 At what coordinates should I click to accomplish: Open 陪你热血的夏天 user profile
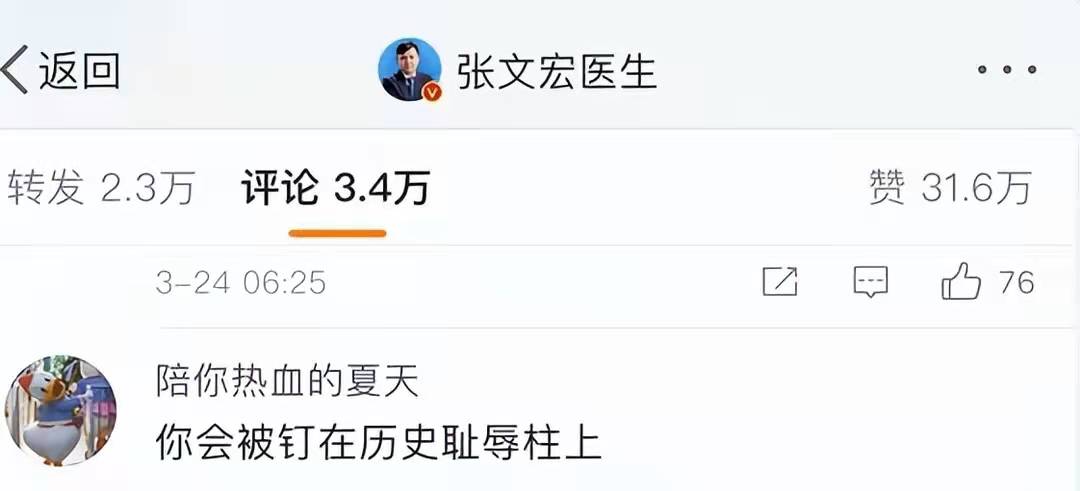287,382
